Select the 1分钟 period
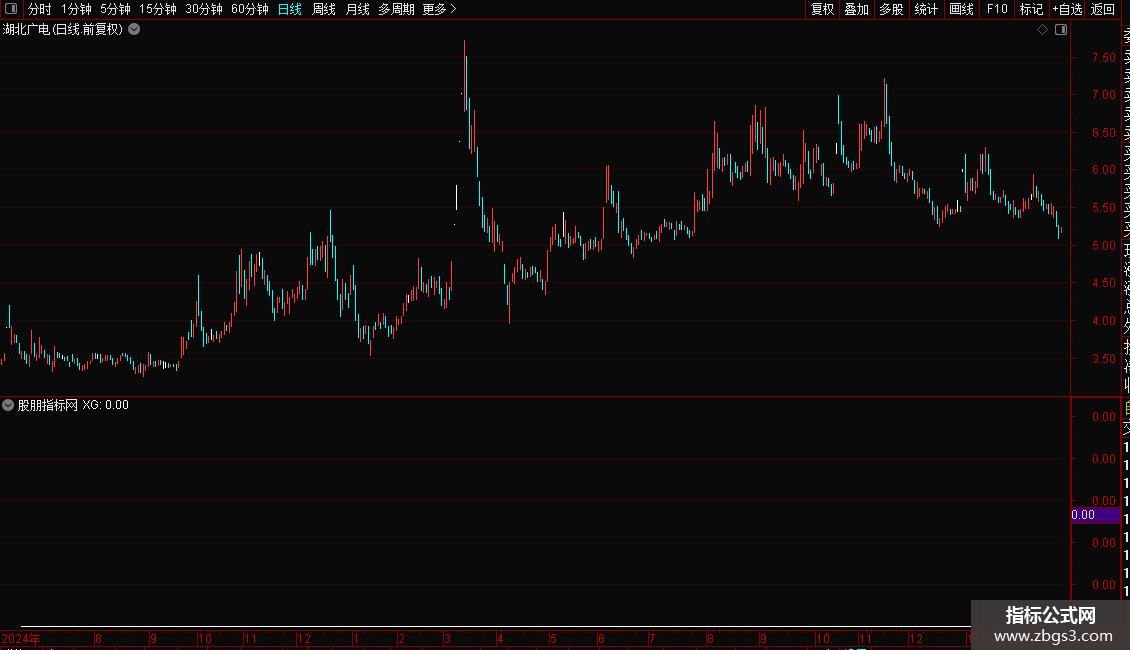 point(76,9)
